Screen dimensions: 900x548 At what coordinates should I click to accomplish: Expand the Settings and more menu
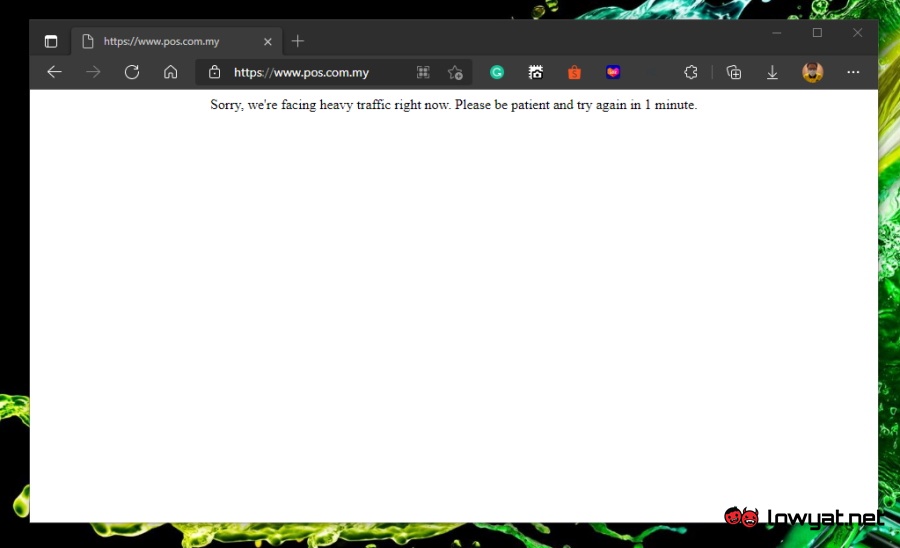point(853,72)
